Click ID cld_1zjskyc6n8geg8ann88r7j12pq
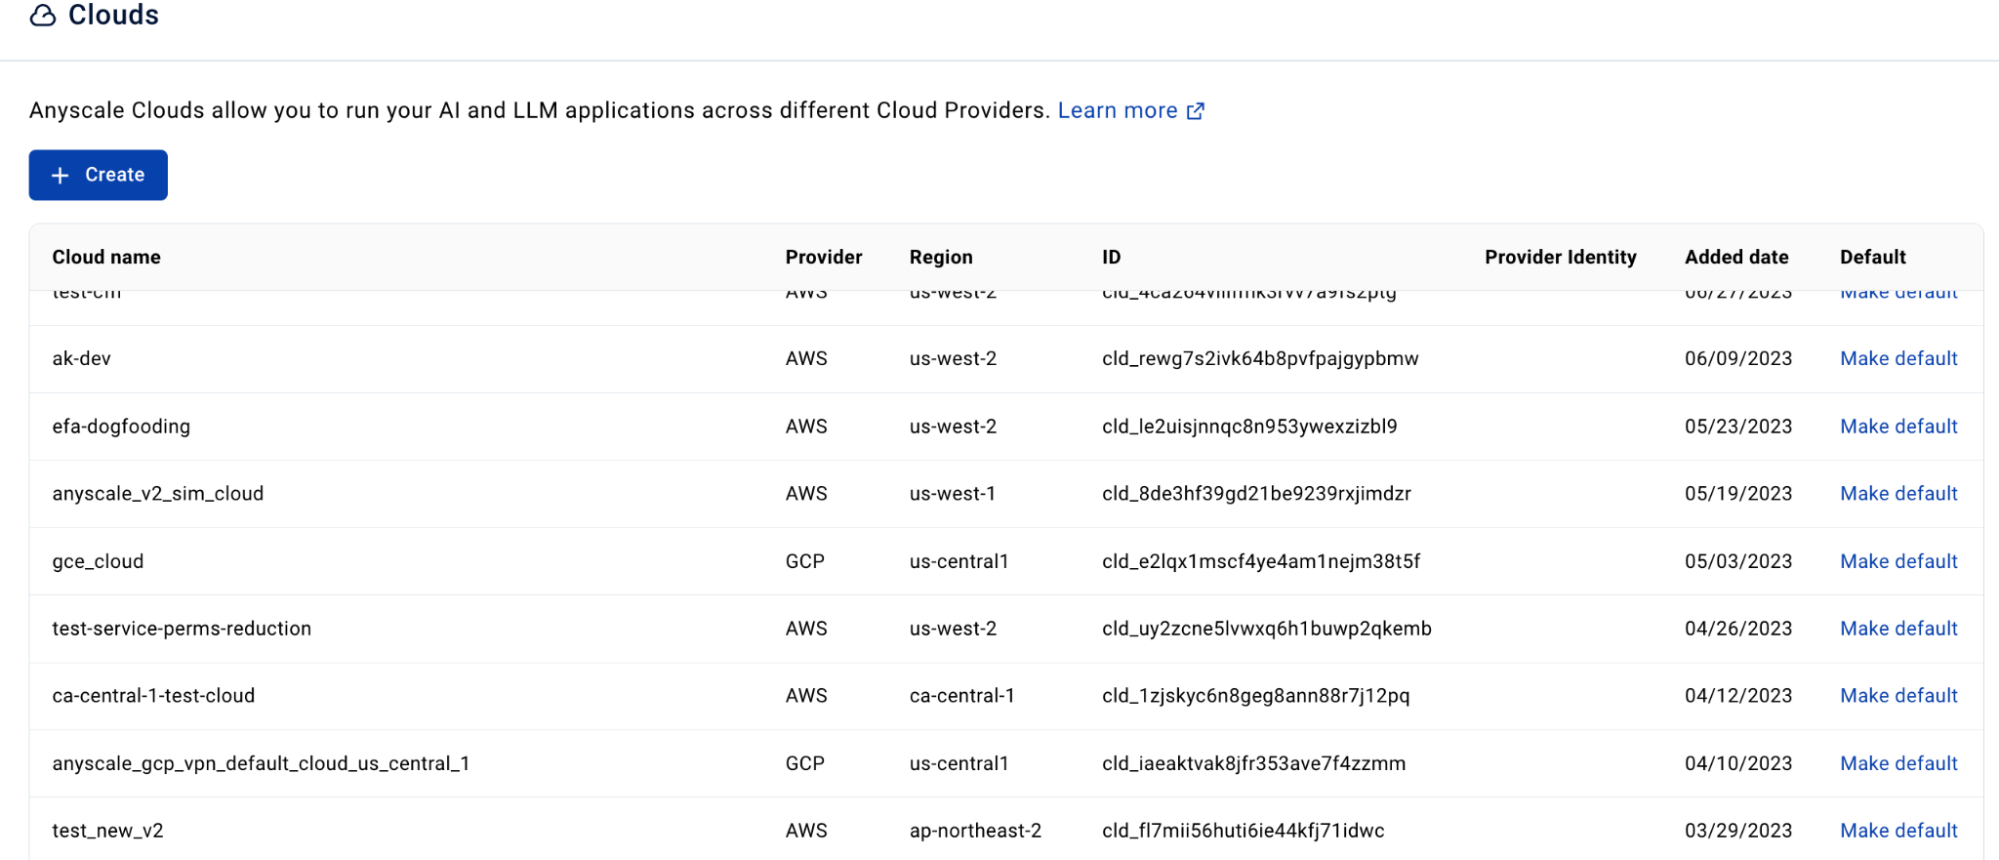This screenshot has height=860, width=1999. click(1256, 695)
